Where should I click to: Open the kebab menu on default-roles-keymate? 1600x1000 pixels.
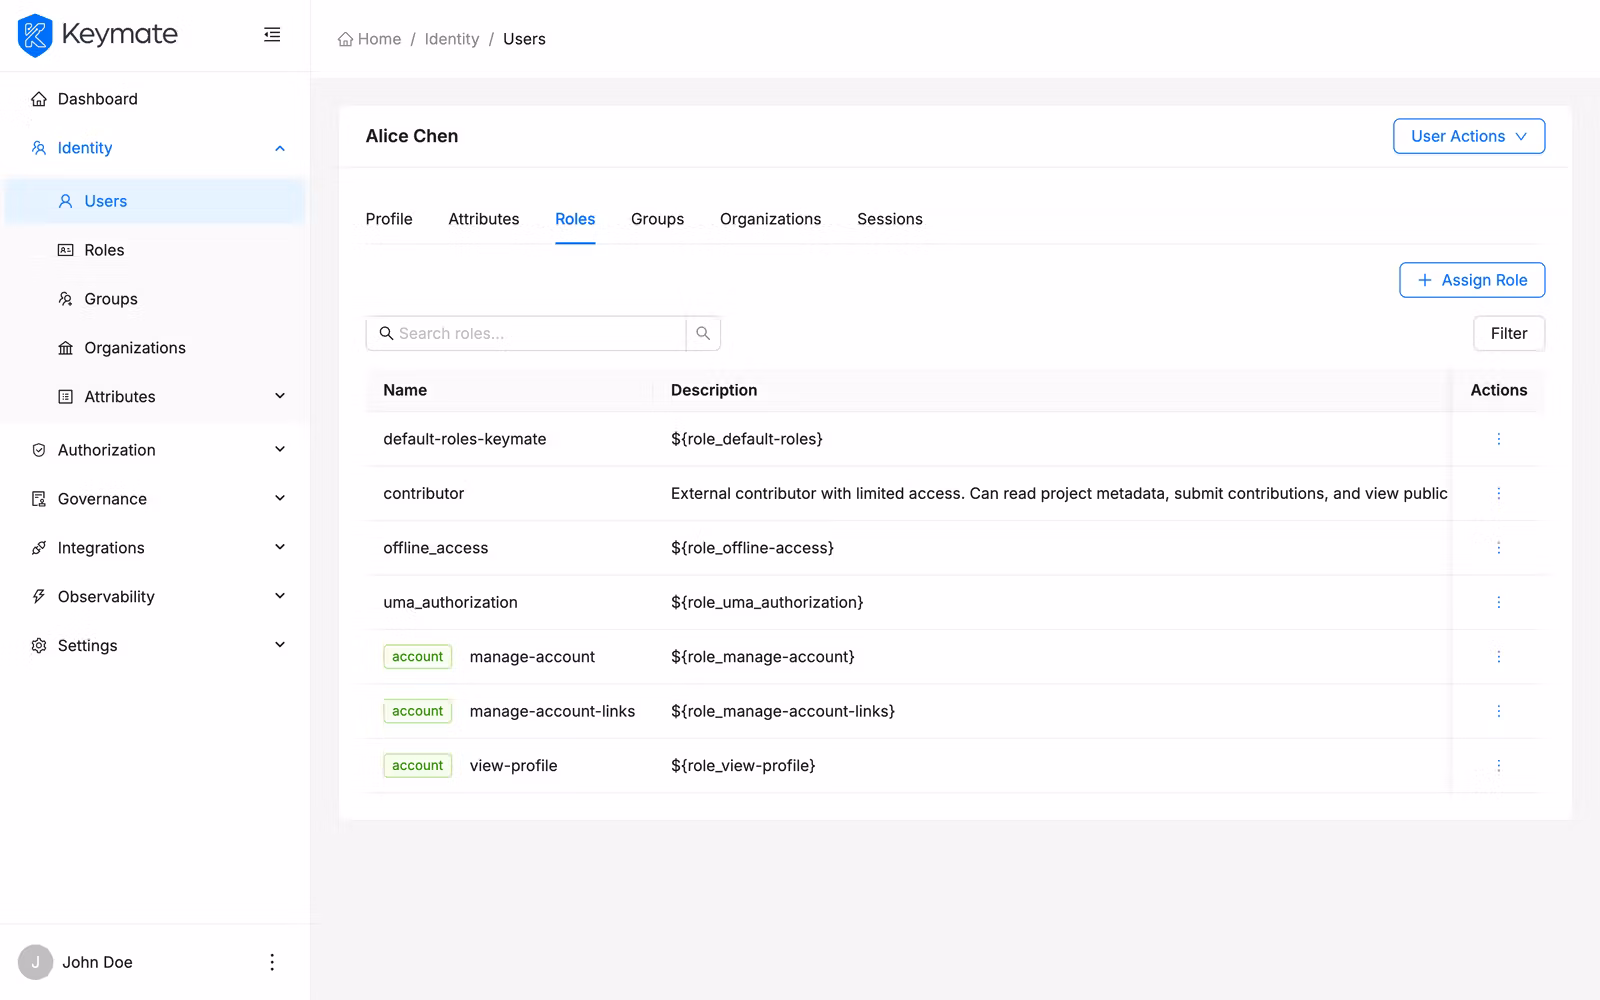point(1498,438)
